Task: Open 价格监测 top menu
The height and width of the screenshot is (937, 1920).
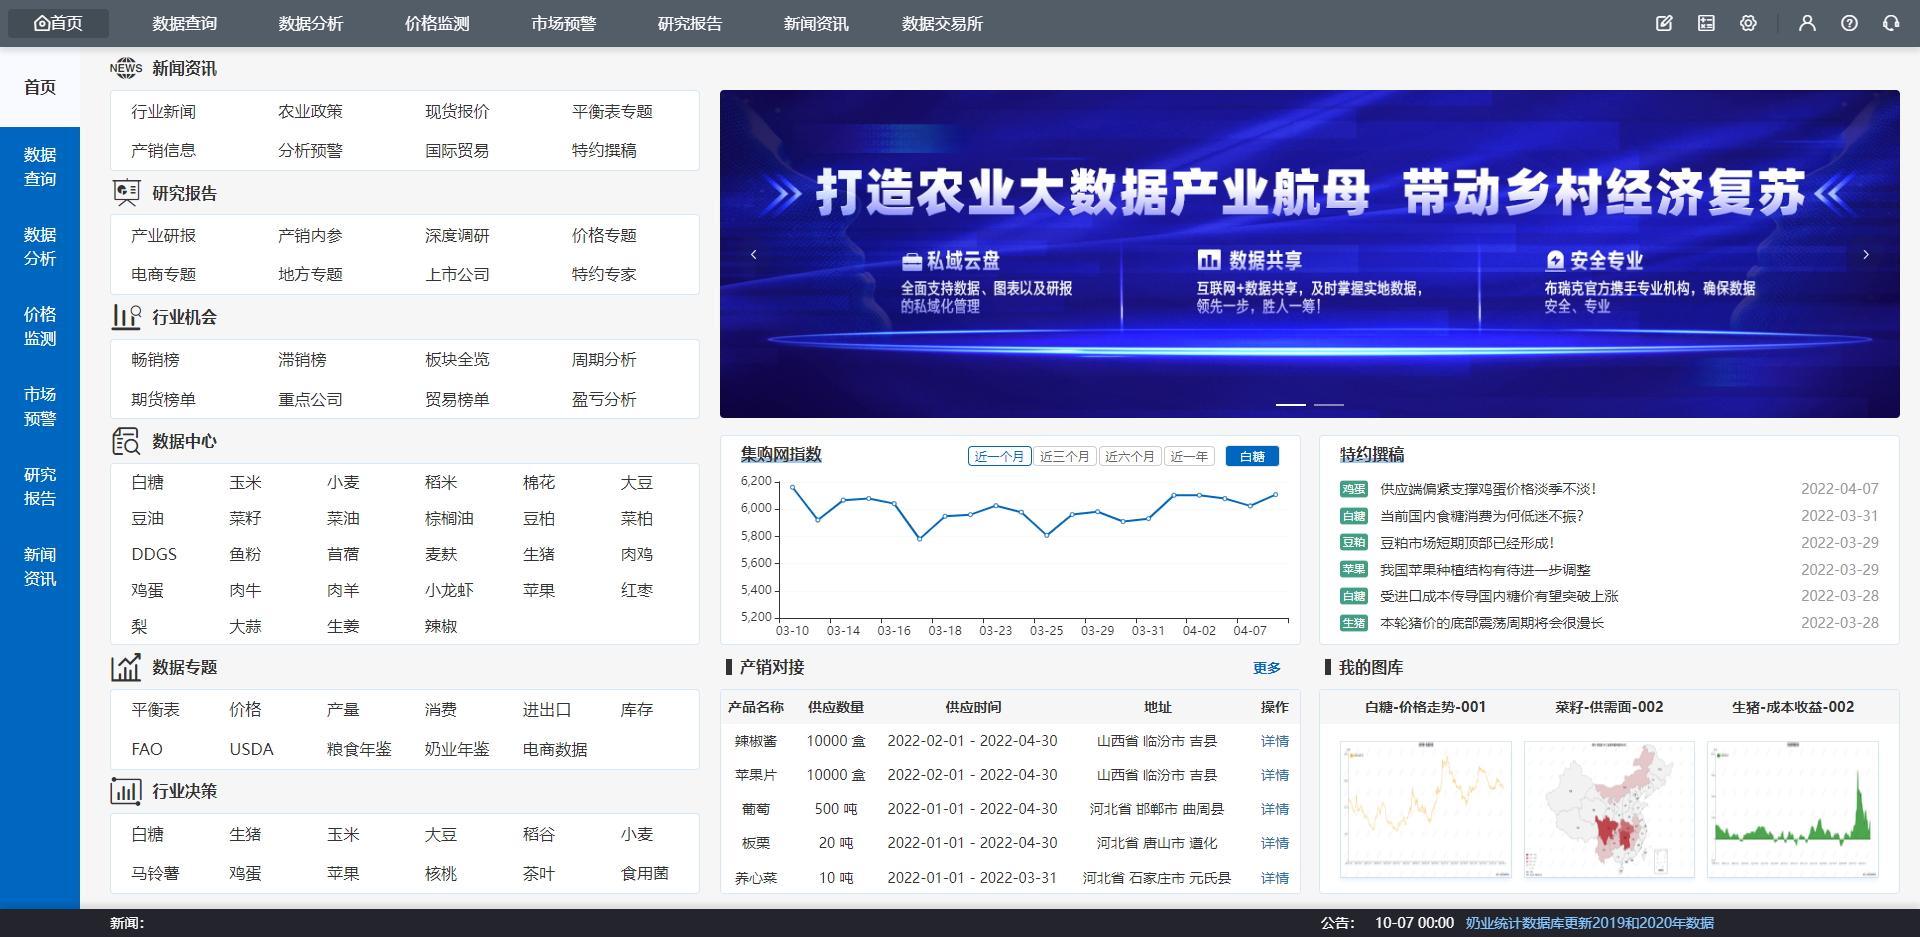Action: (x=437, y=23)
